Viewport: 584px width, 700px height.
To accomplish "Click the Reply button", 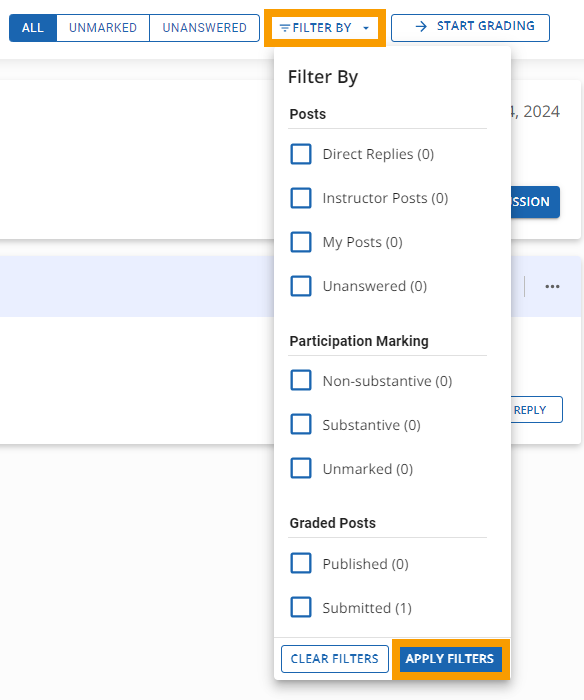I will 536,409.
